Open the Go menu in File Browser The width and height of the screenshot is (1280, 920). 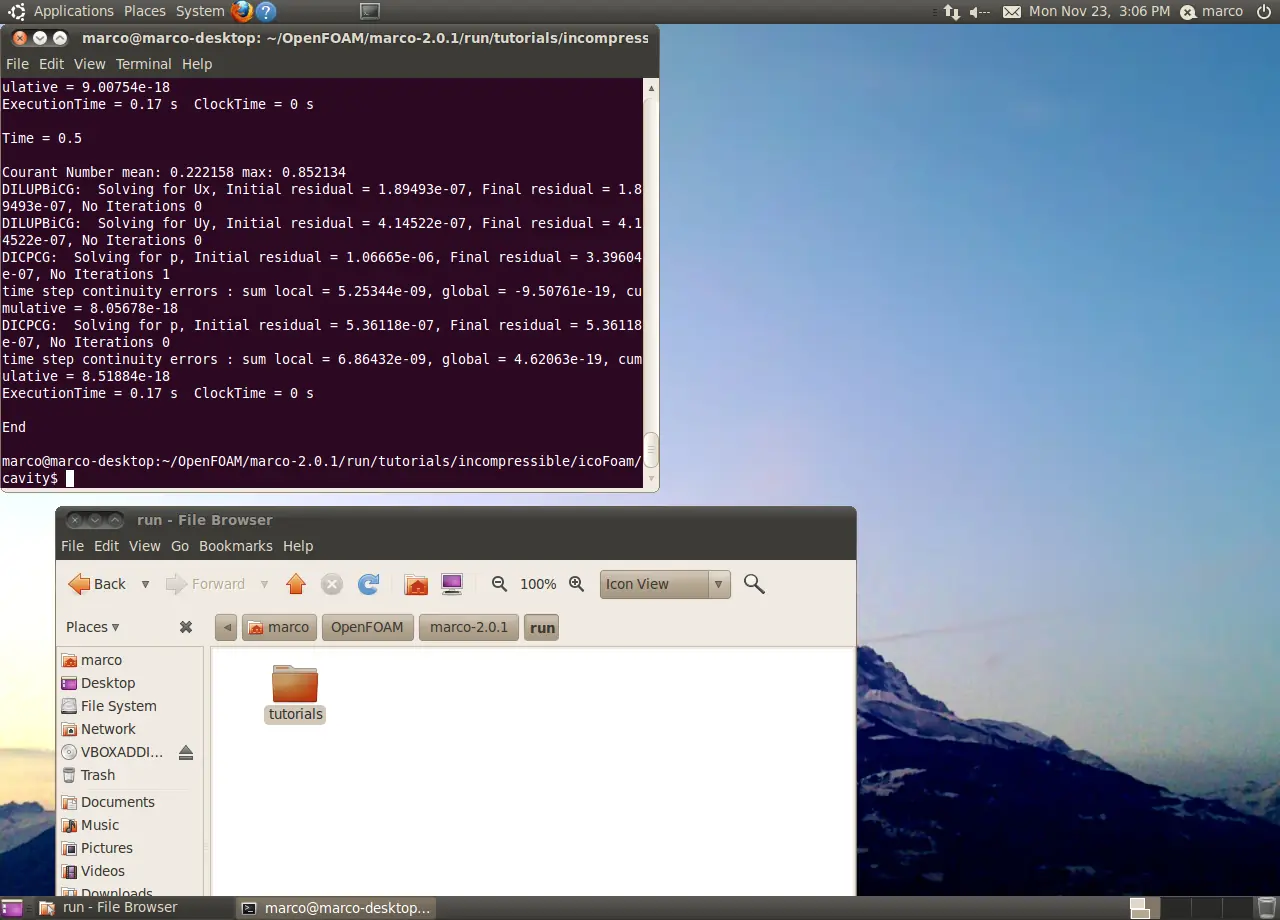(x=180, y=546)
